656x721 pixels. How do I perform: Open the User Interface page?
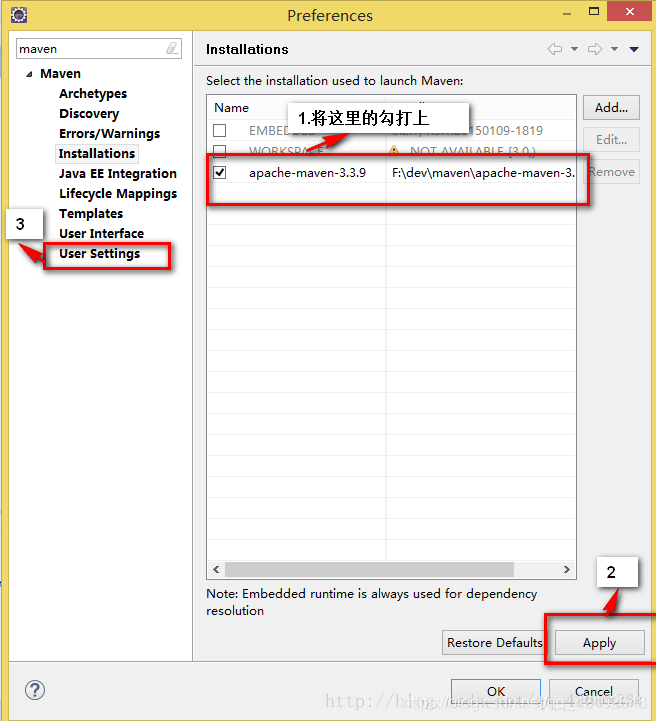[102, 234]
